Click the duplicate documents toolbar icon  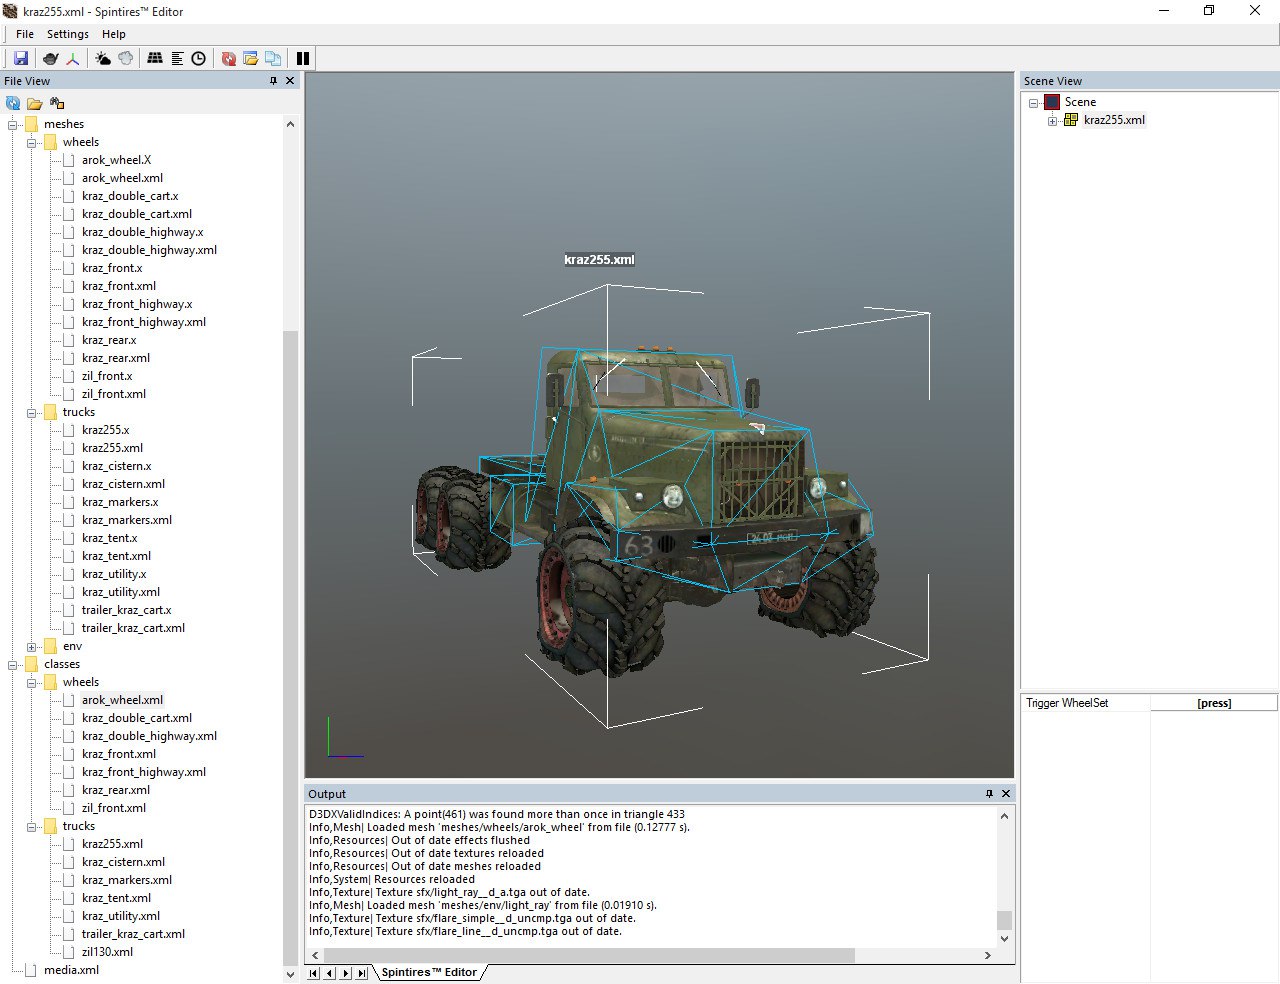pyautogui.click(x=272, y=58)
